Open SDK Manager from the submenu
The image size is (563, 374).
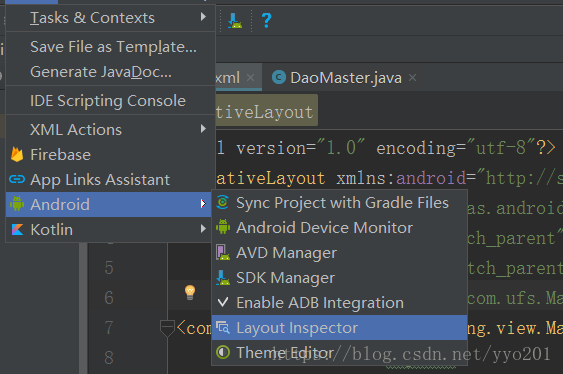pos(339,277)
